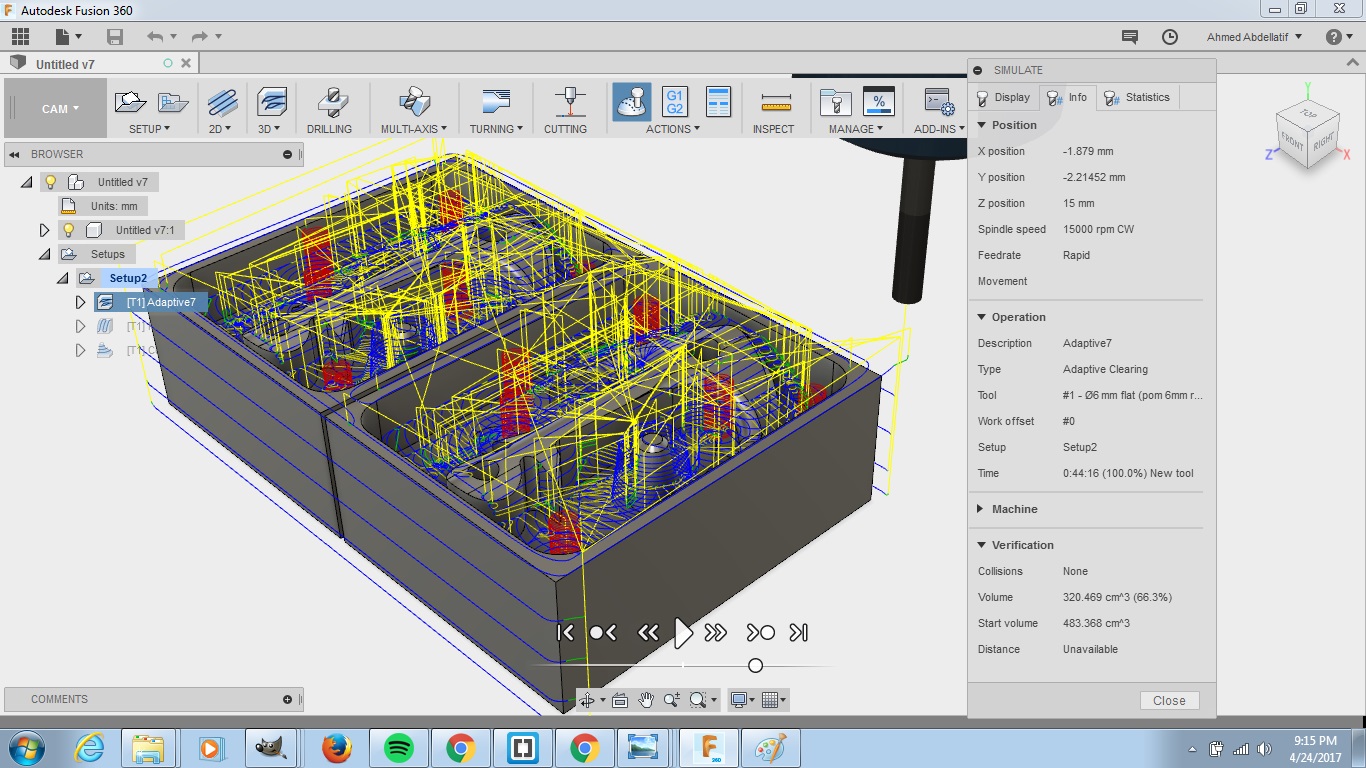Viewport: 1366px width, 768px height.
Task: Jump to end of simulation
Action: tap(798, 632)
